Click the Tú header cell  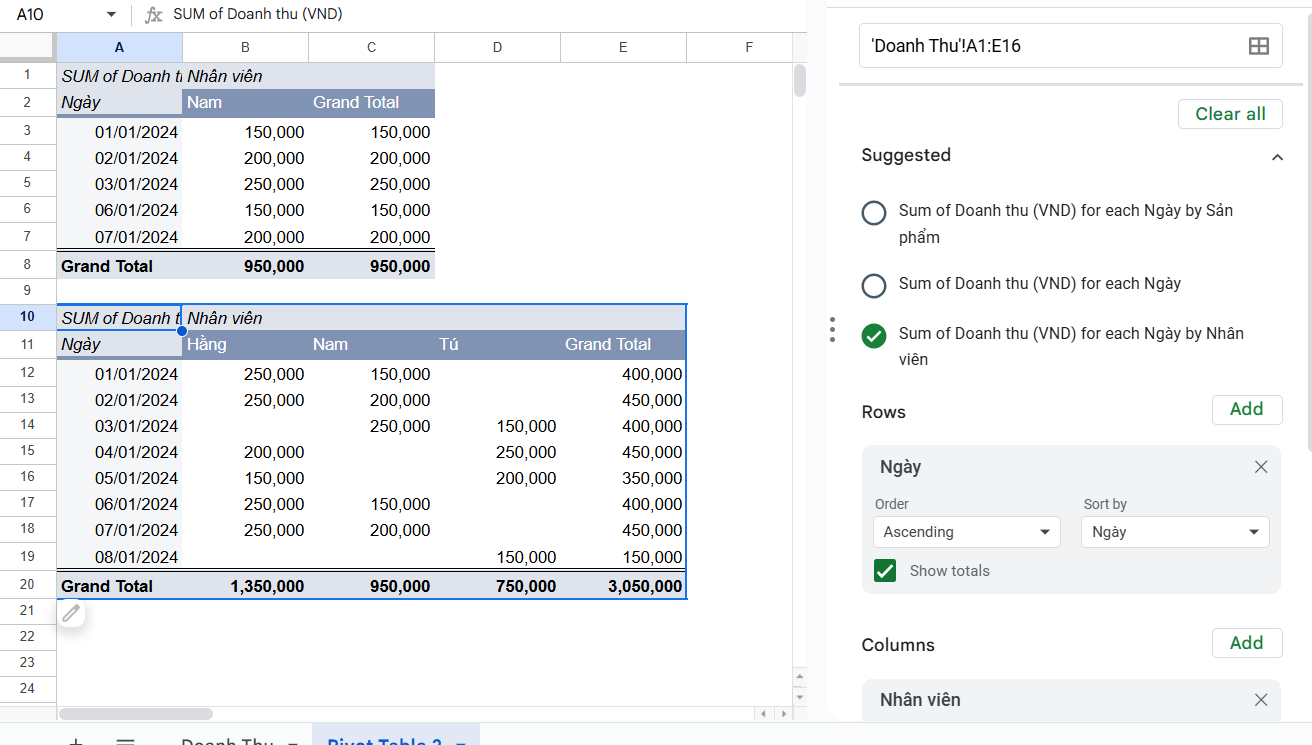498,344
